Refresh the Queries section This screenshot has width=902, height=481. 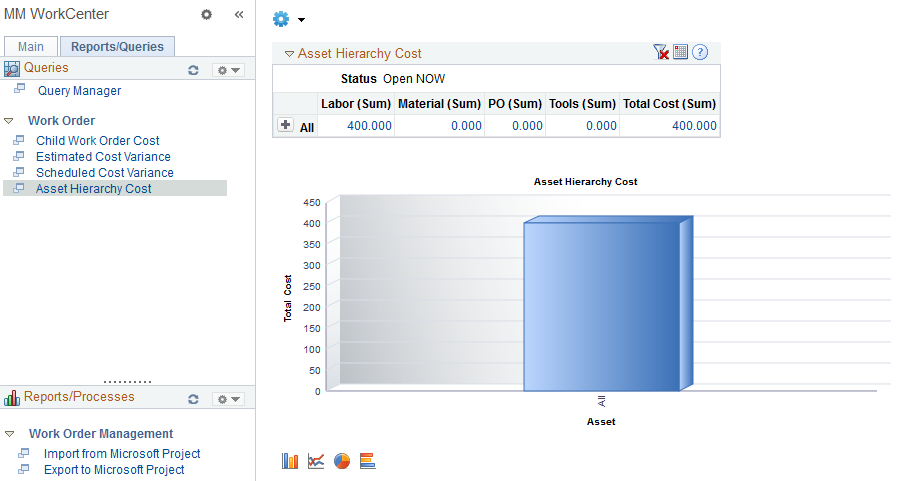pos(193,70)
